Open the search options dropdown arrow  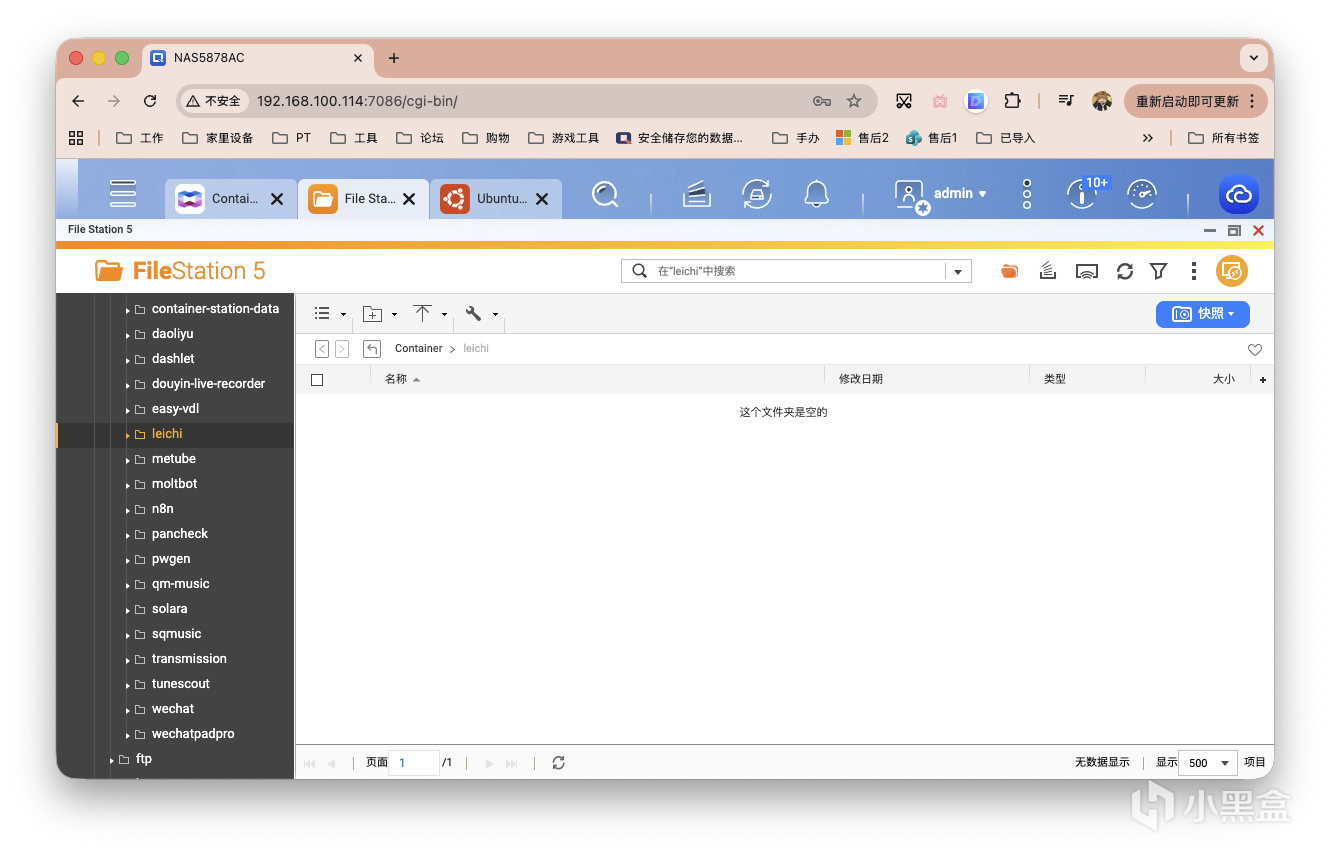tap(958, 271)
